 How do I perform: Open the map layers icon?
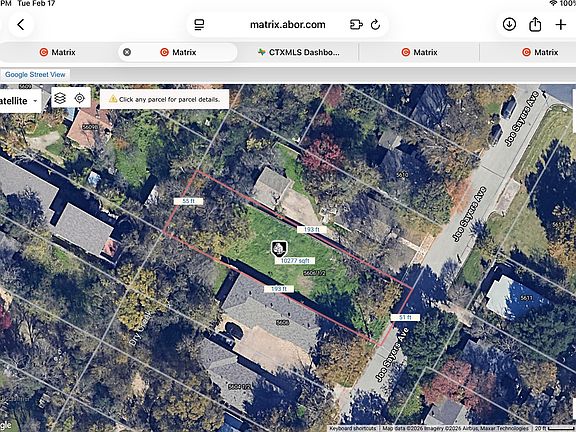[x=60, y=98]
